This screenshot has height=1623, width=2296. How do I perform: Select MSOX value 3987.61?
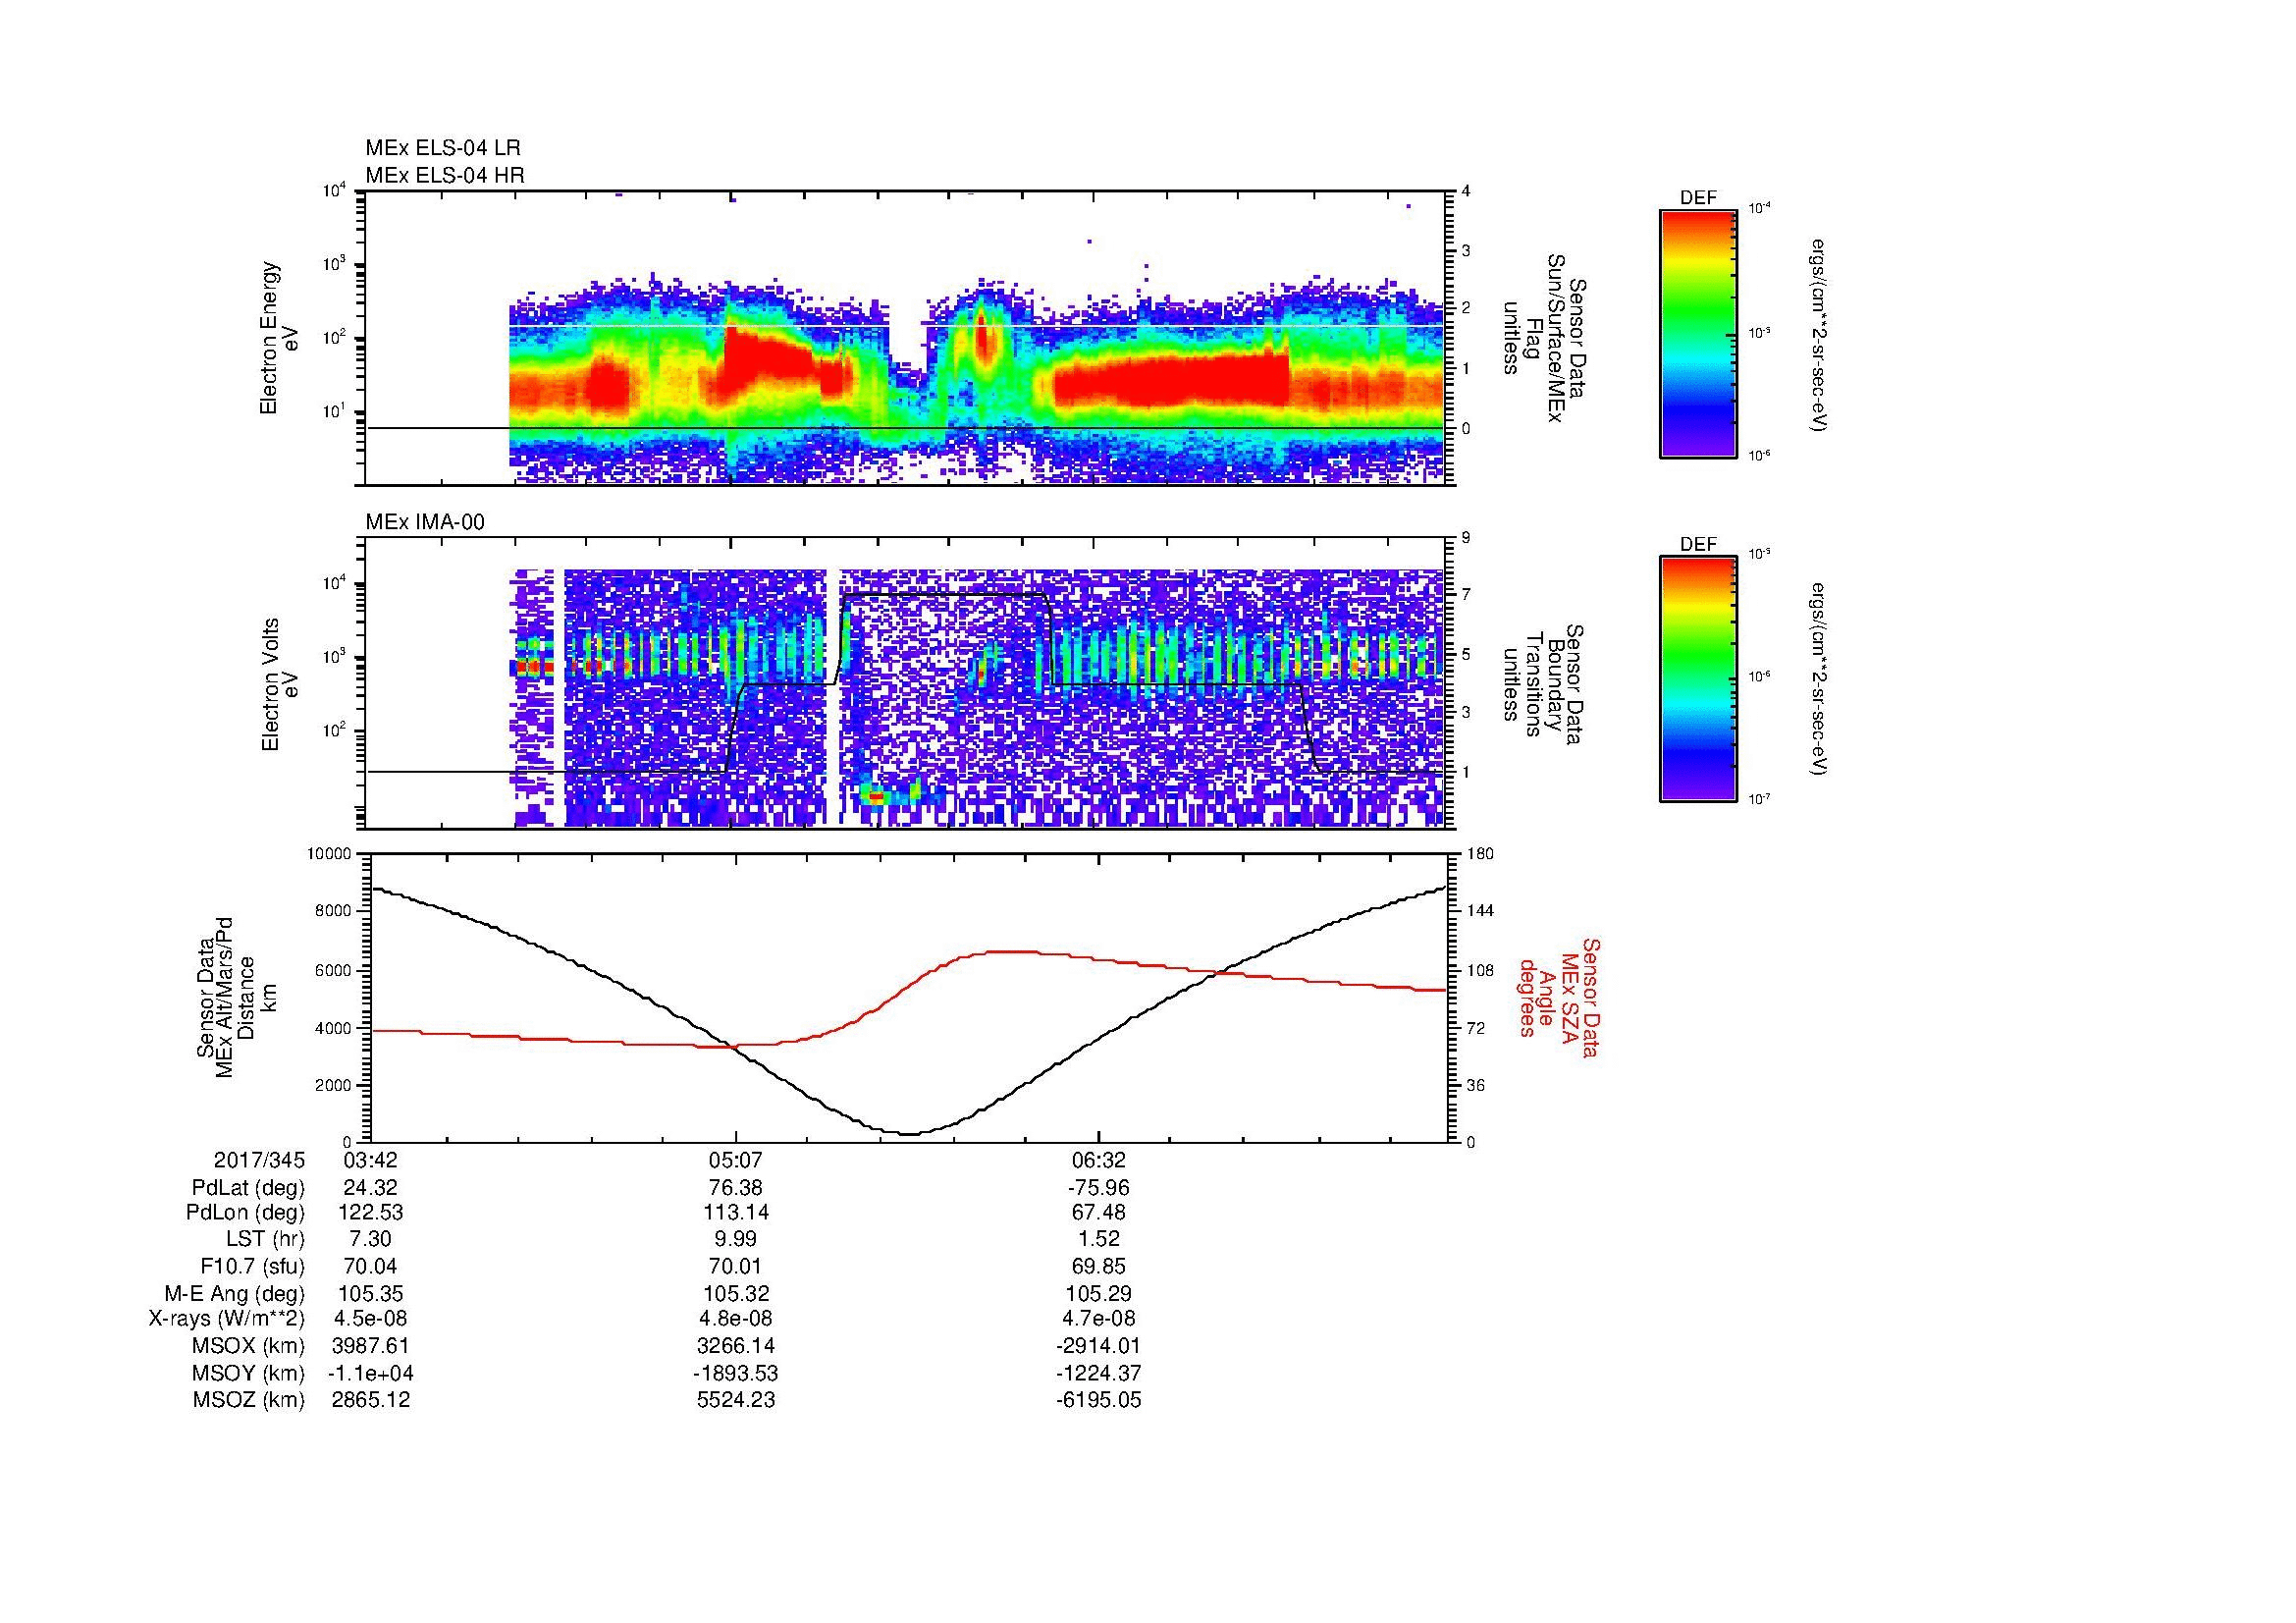(370, 1346)
